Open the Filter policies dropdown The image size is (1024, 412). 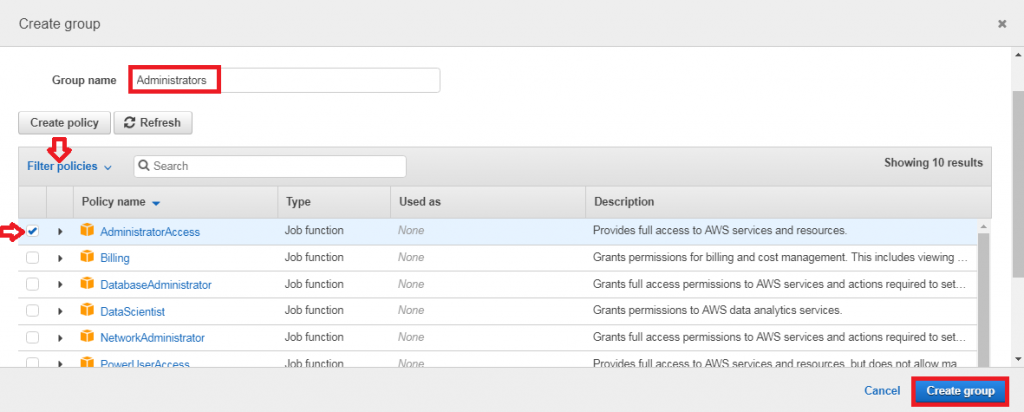pos(69,166)
